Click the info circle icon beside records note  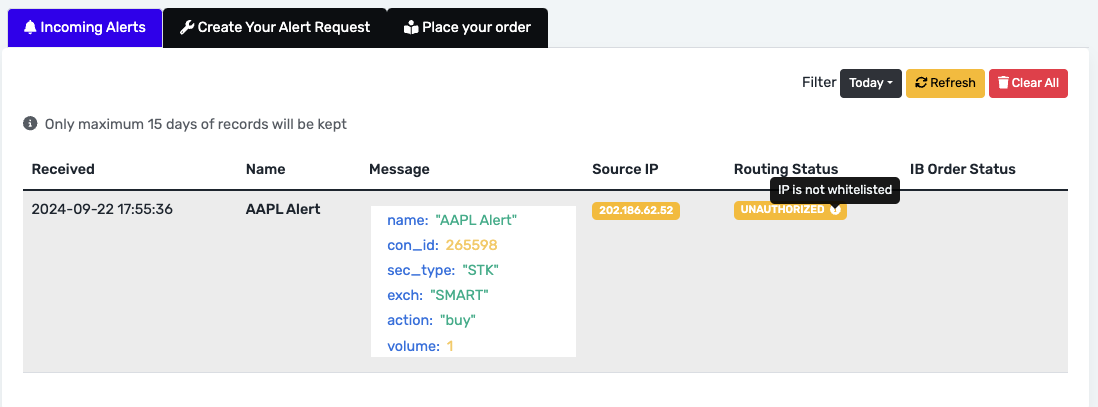click(30, 124)
